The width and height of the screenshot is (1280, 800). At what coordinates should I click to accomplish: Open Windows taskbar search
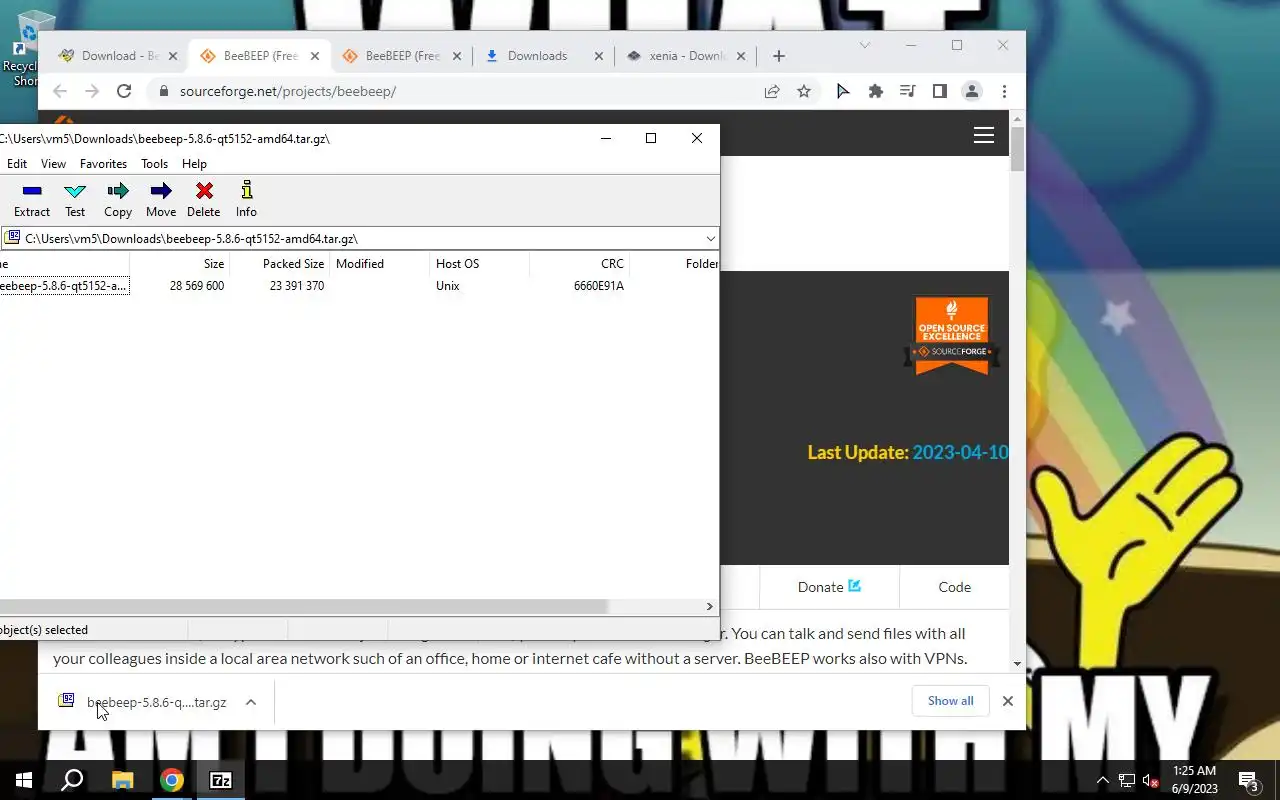[x=72, y=780]
